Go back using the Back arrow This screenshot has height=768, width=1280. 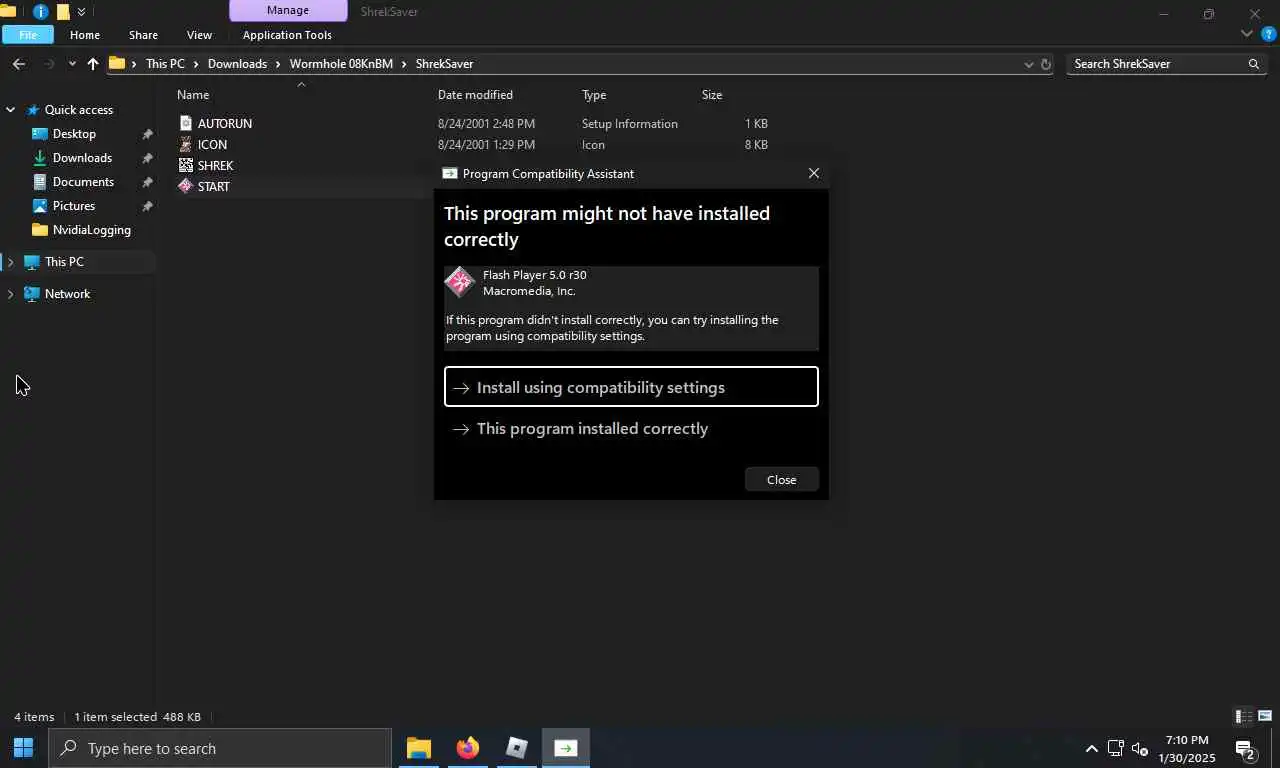point(19,63)
